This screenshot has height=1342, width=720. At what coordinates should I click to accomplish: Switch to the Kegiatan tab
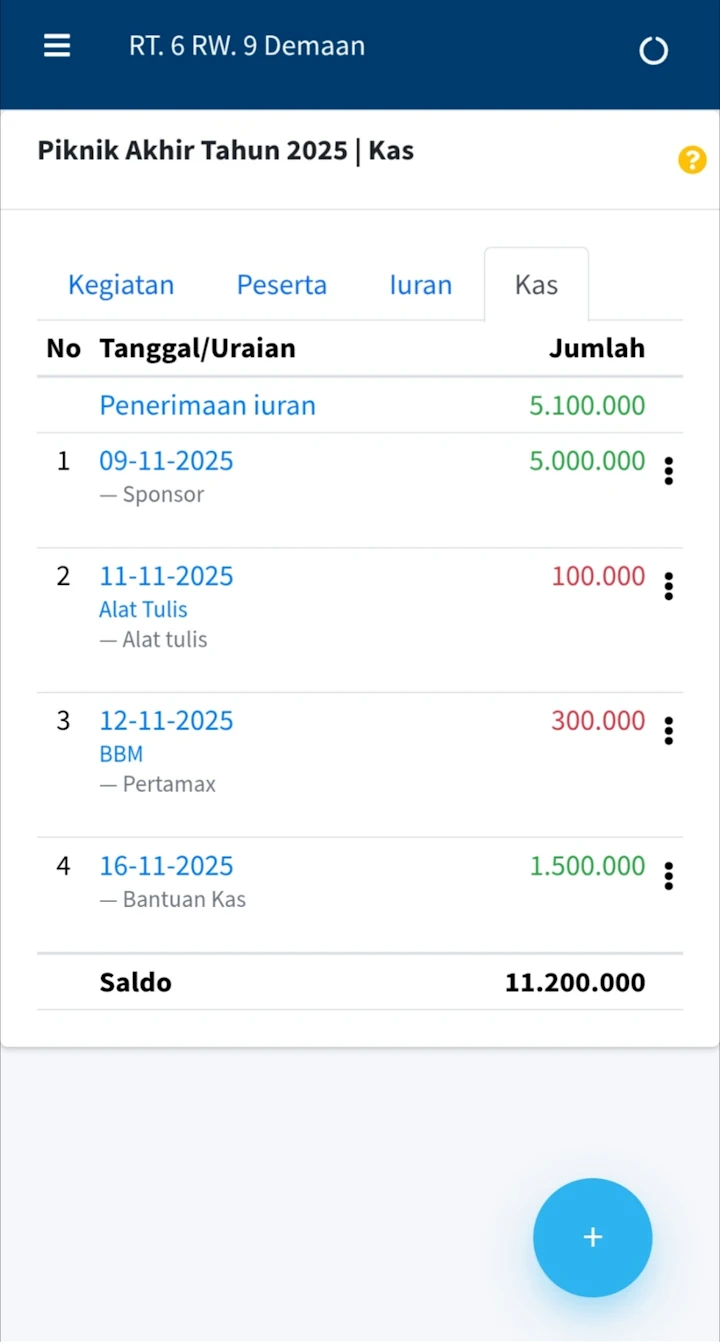pos(121,285)
